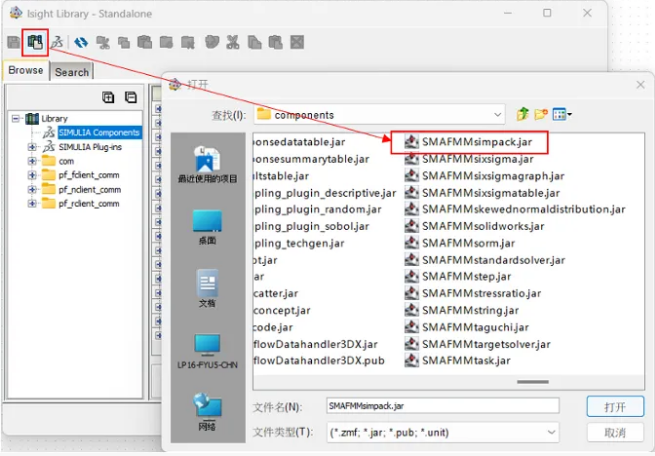Maximize the Isight Library window
The image size is (655, 456).
(x=547, y=13)
